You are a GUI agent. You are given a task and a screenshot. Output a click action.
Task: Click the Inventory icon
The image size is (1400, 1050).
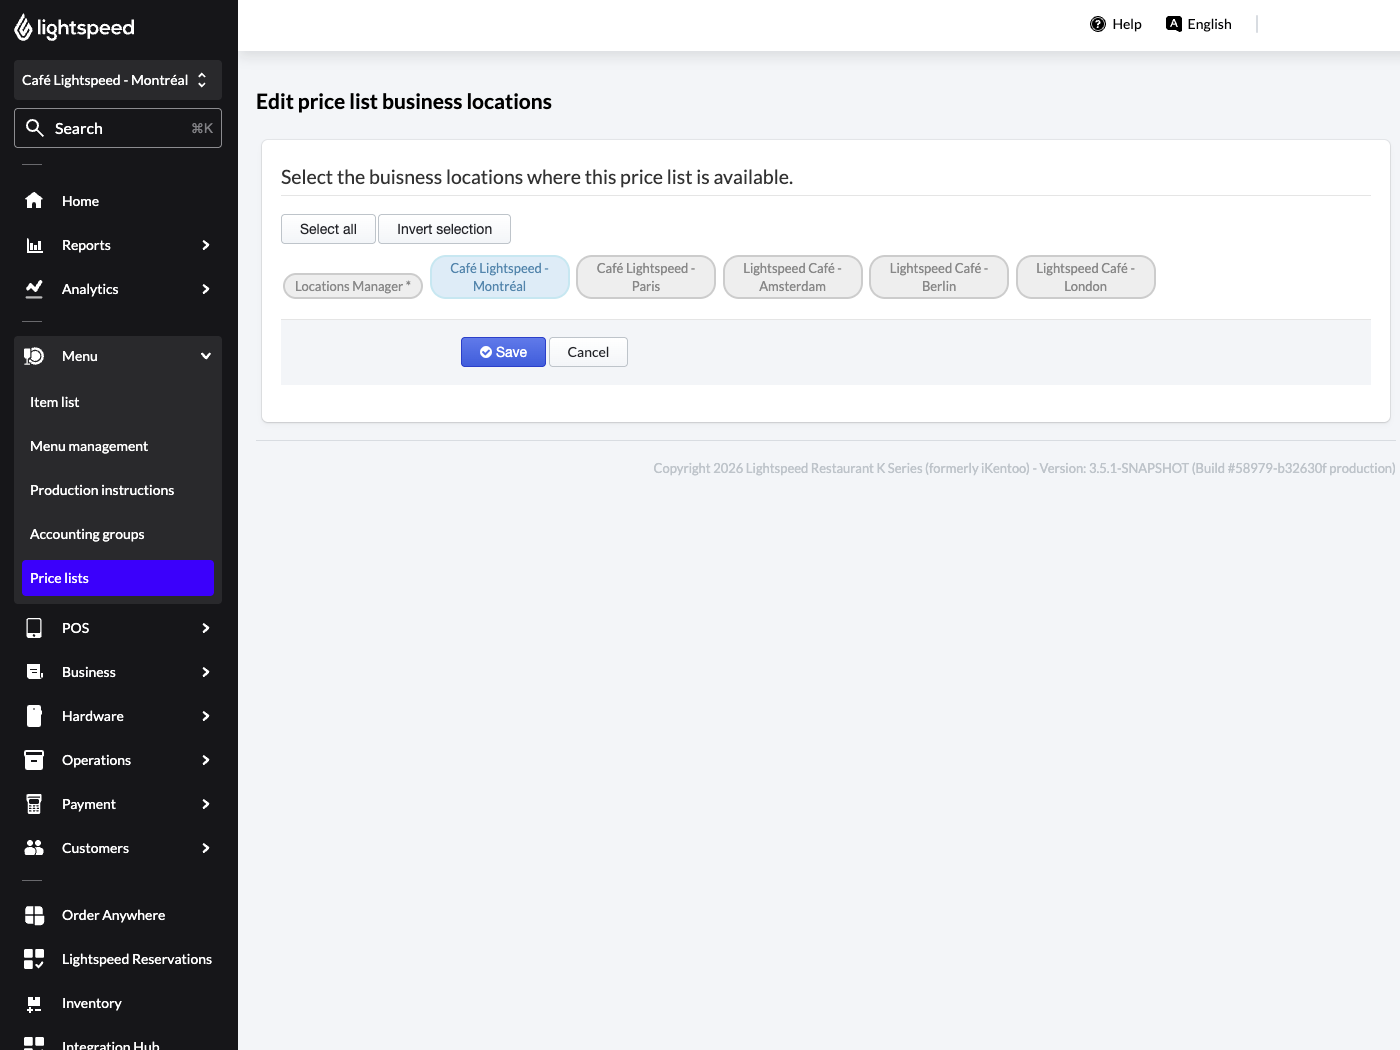[x=34, y=1003]
